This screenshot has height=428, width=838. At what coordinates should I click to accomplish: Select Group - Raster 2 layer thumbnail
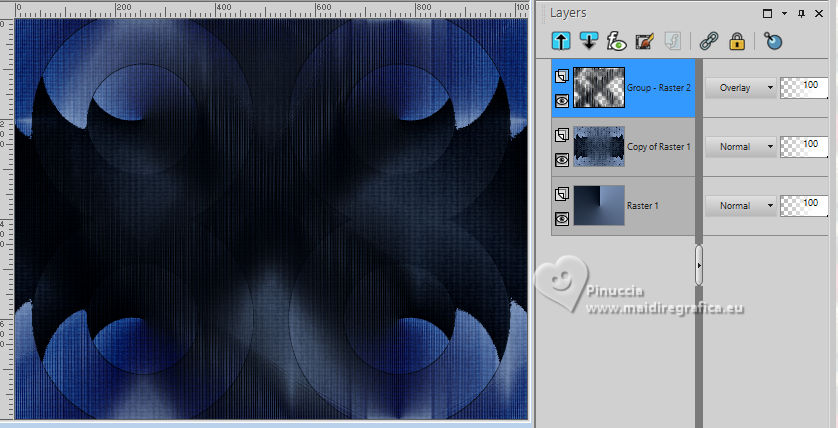point(599,88)
